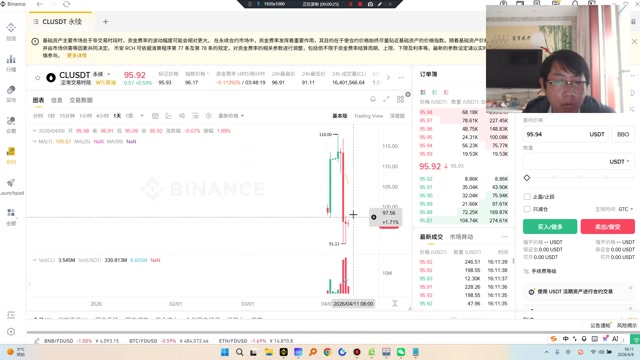Open the chart indicators icon
The height and width of the screenshot is (360, 640).
point(169,116)
